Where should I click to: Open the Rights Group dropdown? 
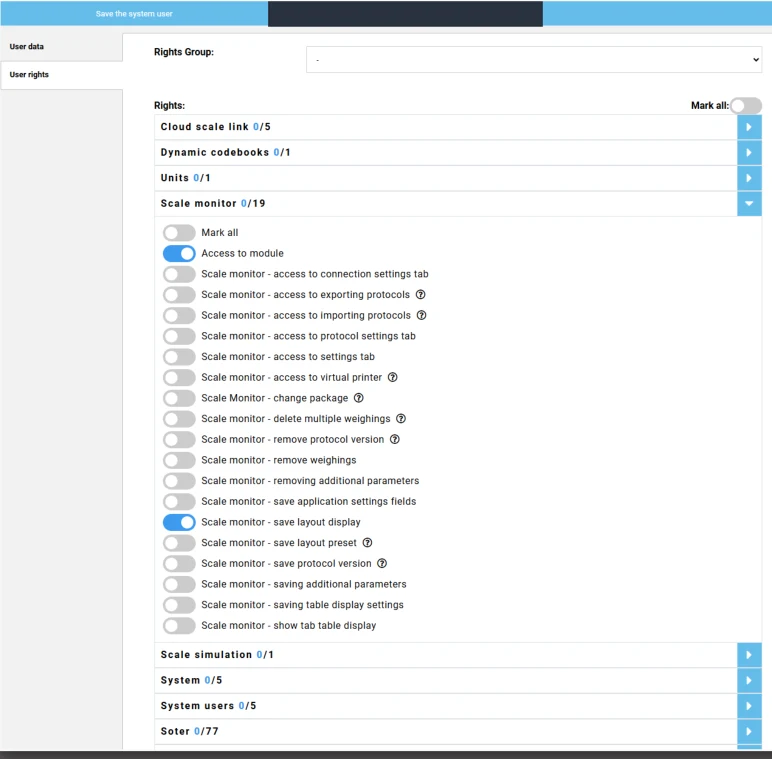(x=534, y=60)
